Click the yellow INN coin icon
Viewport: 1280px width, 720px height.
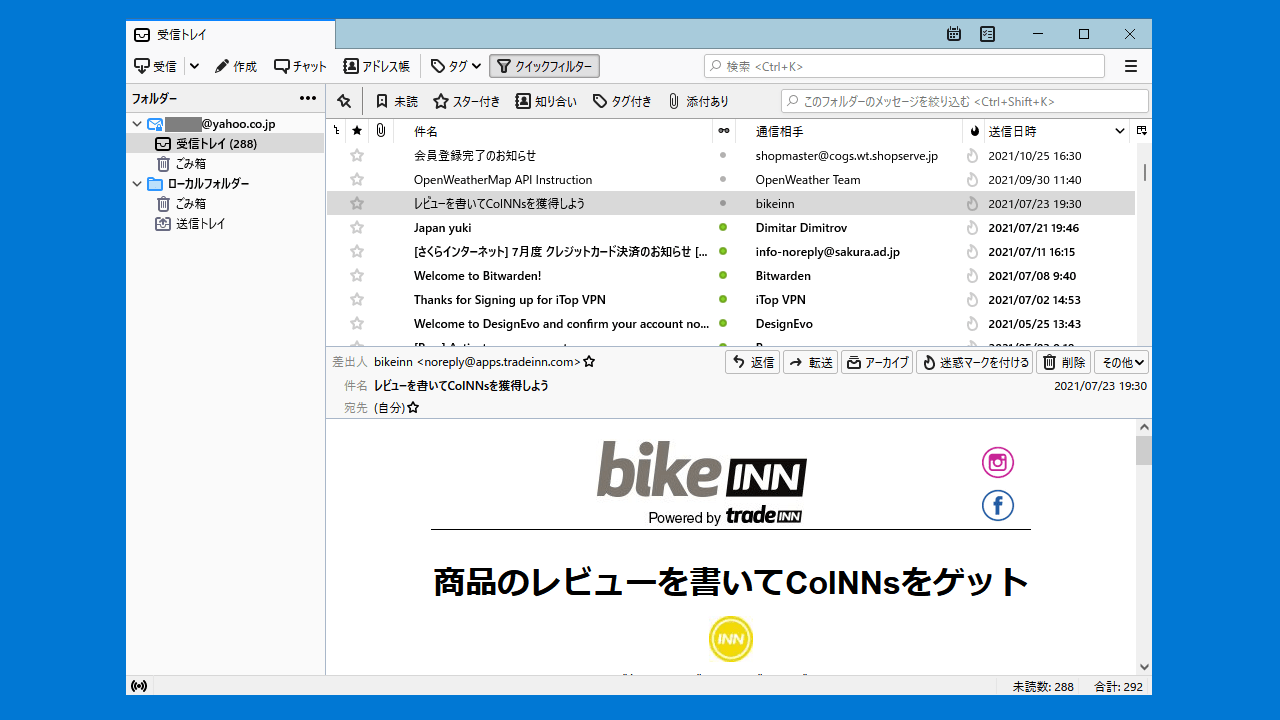[x=731, y=639]
